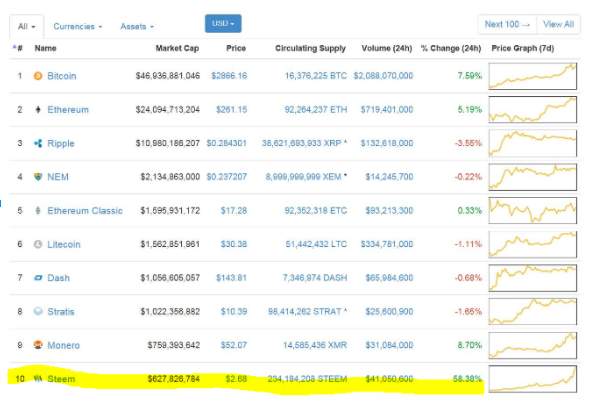Click the Bitcoin coin logo icon
The width and height of the screenshot is (591, 405).
[38, 76]
